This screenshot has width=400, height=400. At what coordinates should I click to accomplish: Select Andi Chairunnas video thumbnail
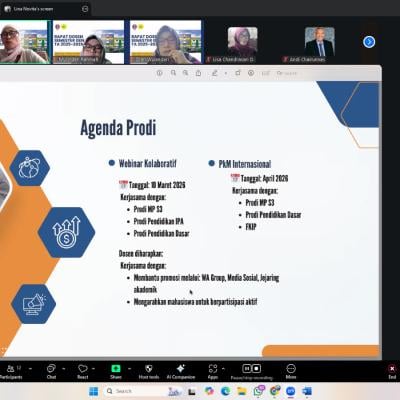(319, 42)
